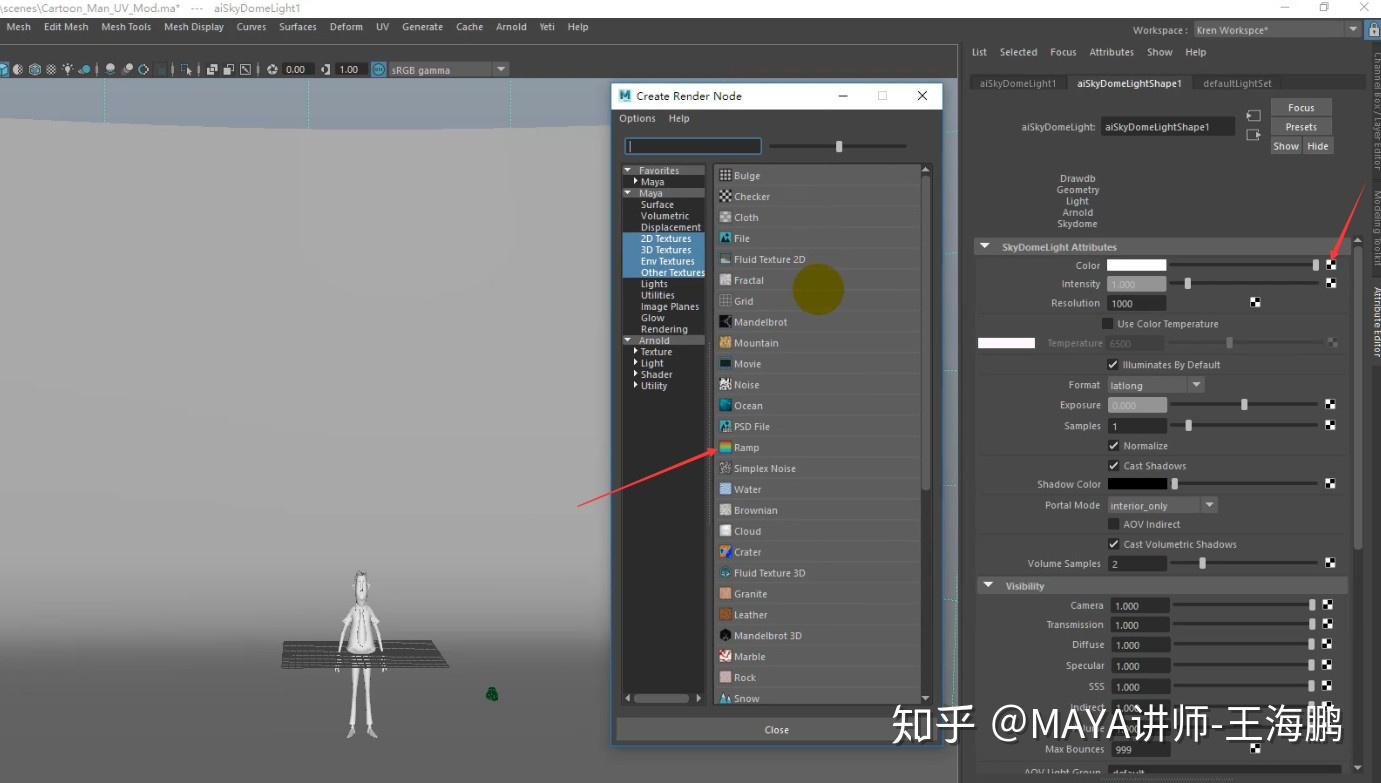
Task: Create a Ramp texture node
Action: point(745,447)
